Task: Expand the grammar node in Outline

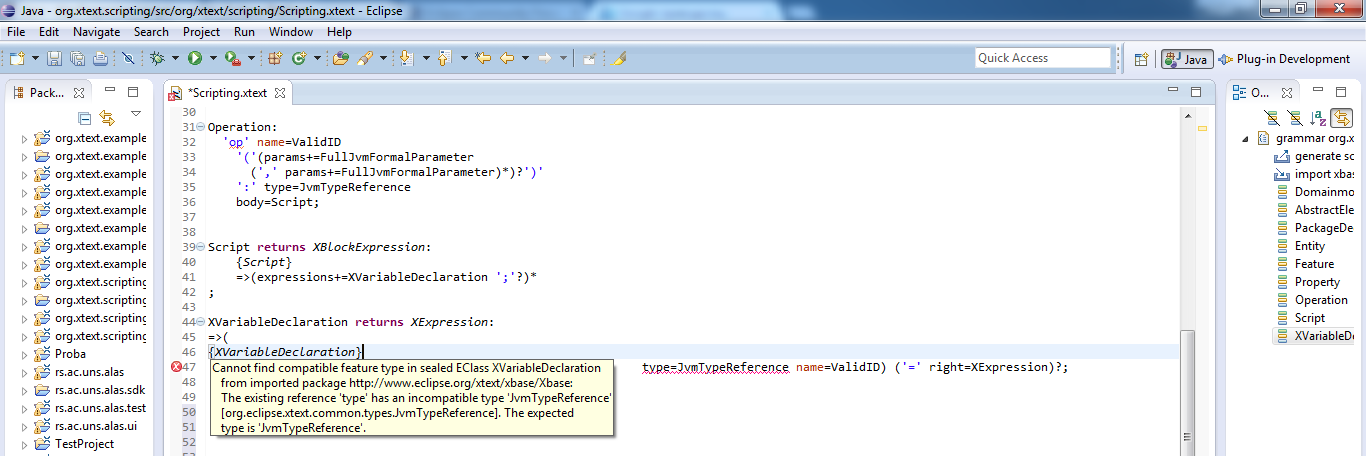Action: pyautogui.click(x=1245, y=138)
